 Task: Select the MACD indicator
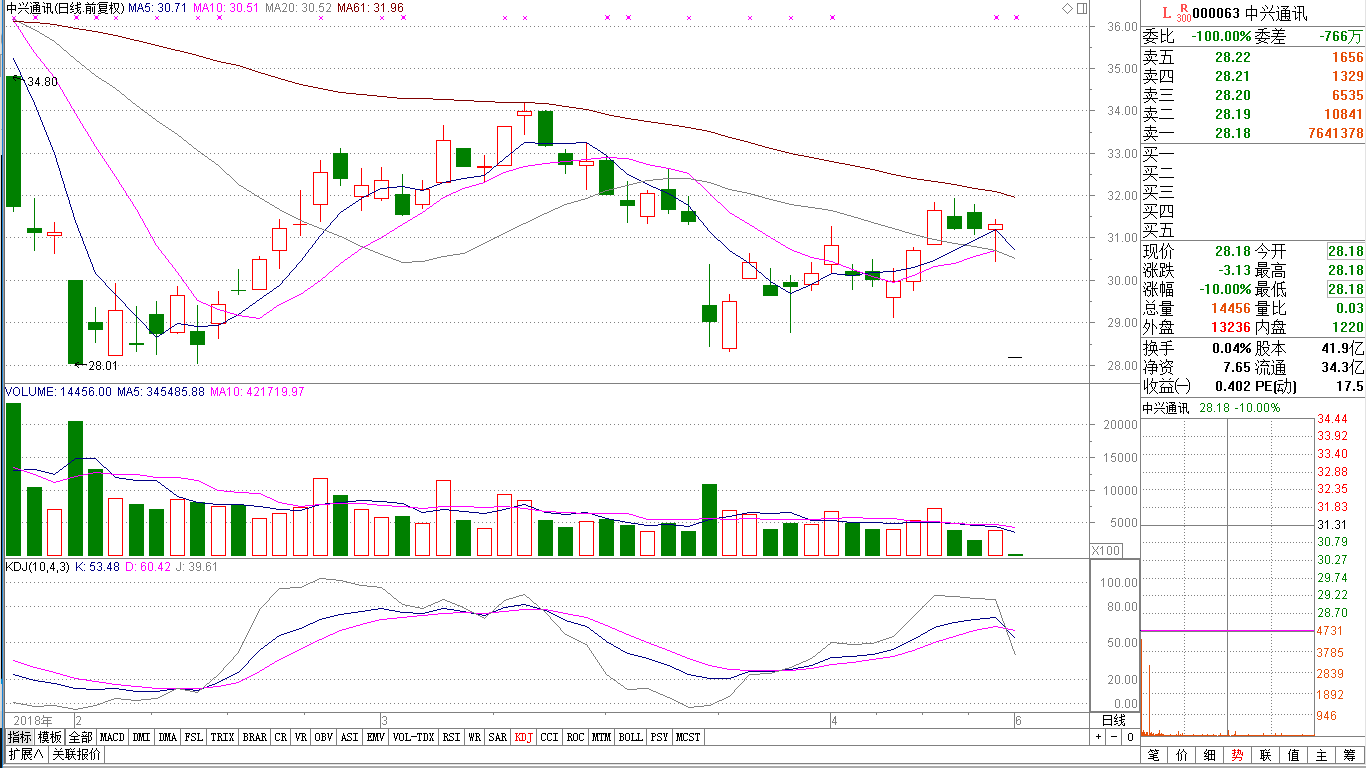coord(112,737)
